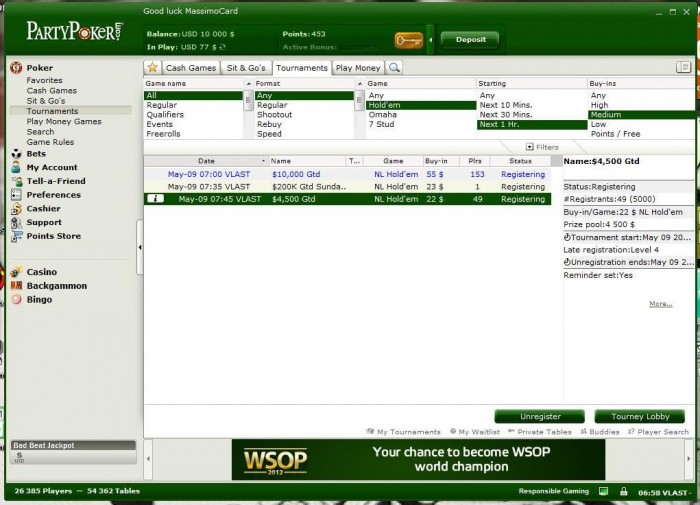
Task: Expand the Filters dropdown
Action: pyautogui.click(x=542, y=147)
